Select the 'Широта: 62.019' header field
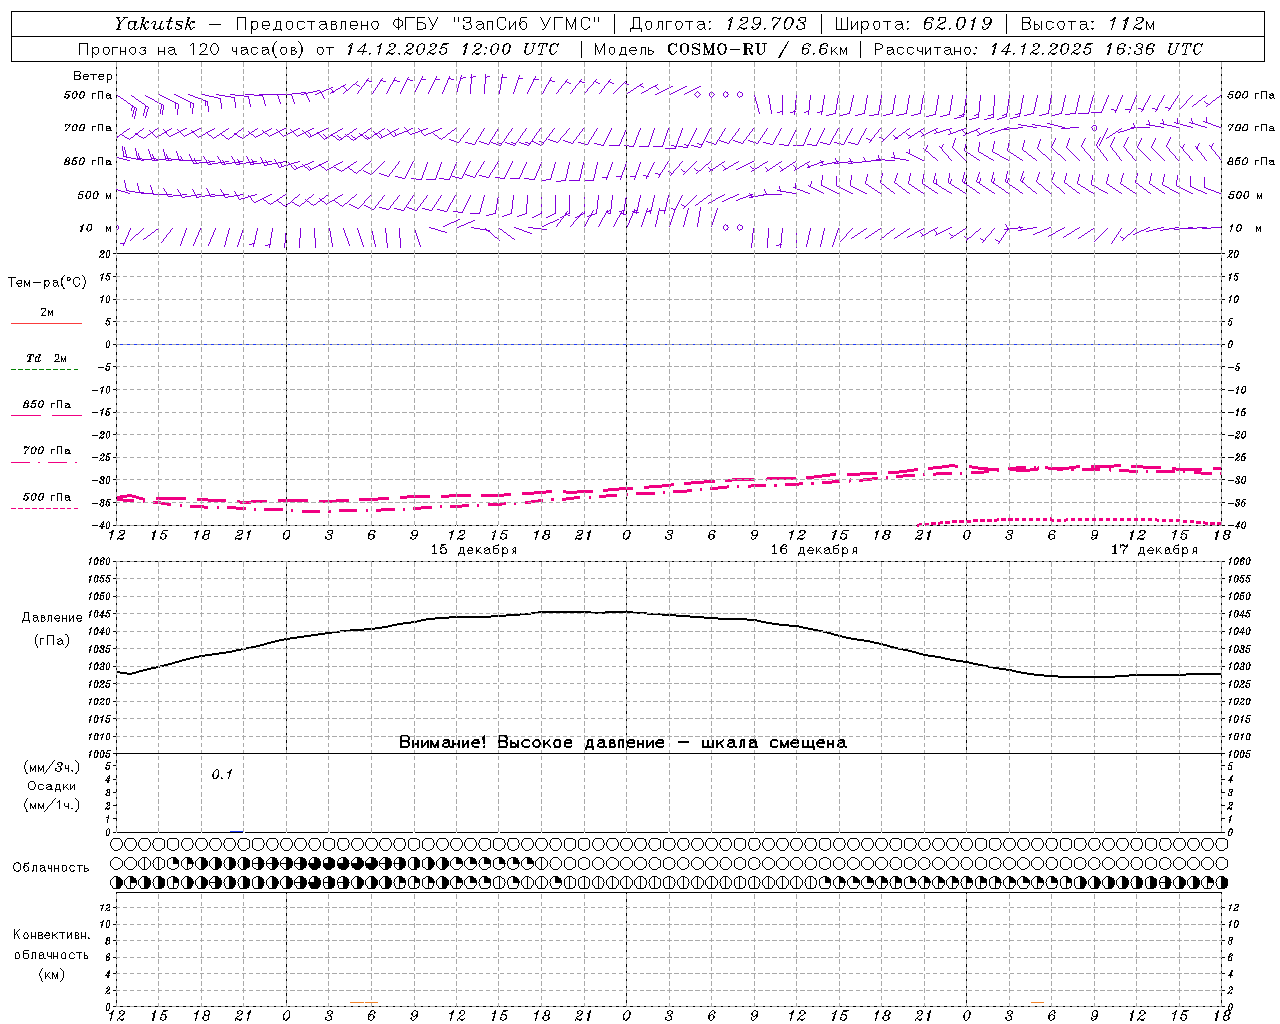Image resolution: width=1280 pixels, height=1024 pixels. pos(914,24)
